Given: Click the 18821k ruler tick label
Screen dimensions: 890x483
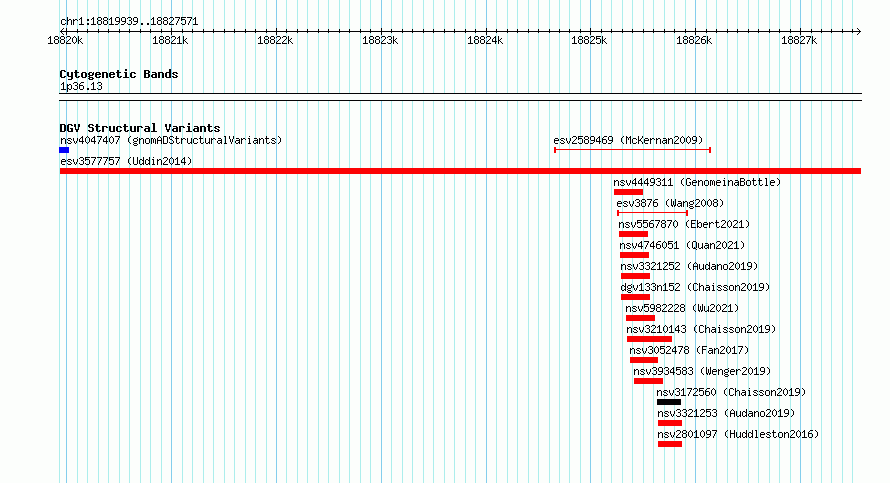Looking at the screenshot, I should 170,41.
